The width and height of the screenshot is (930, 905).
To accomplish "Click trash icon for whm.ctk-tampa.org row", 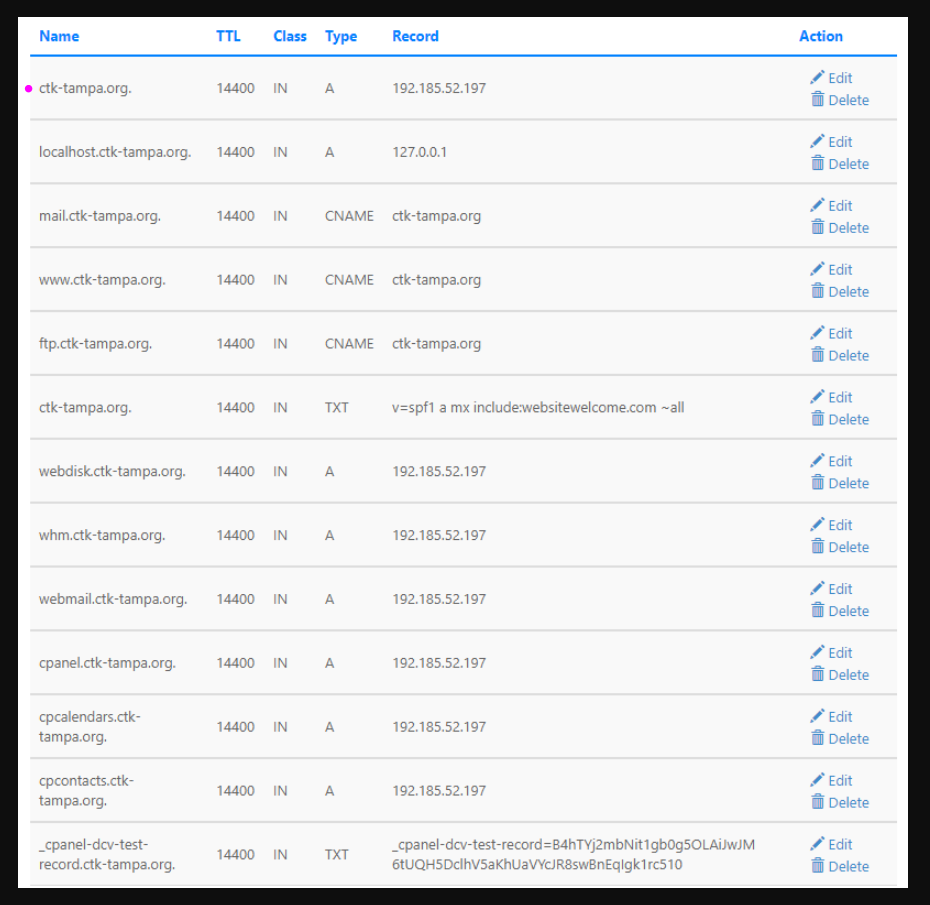I will [x=817, y=547].
